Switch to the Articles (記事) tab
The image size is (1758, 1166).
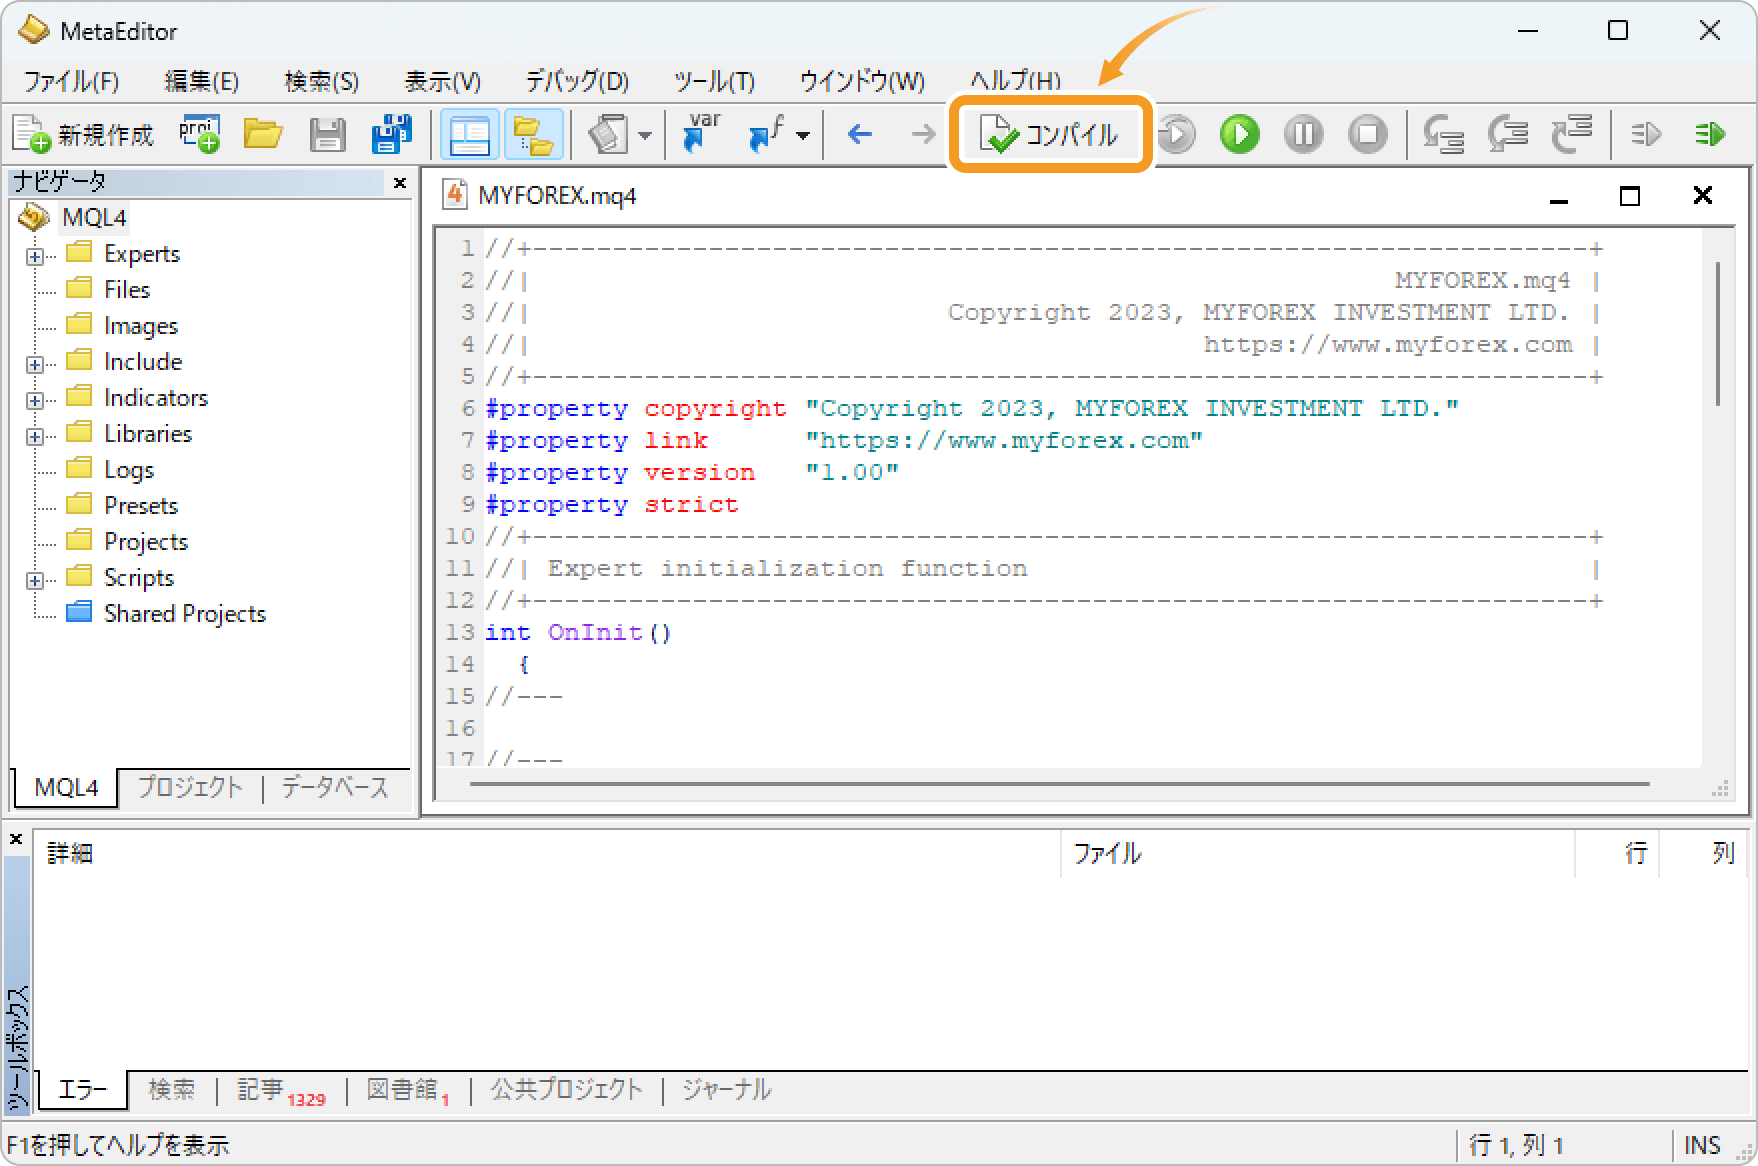tap(281, 1089)
